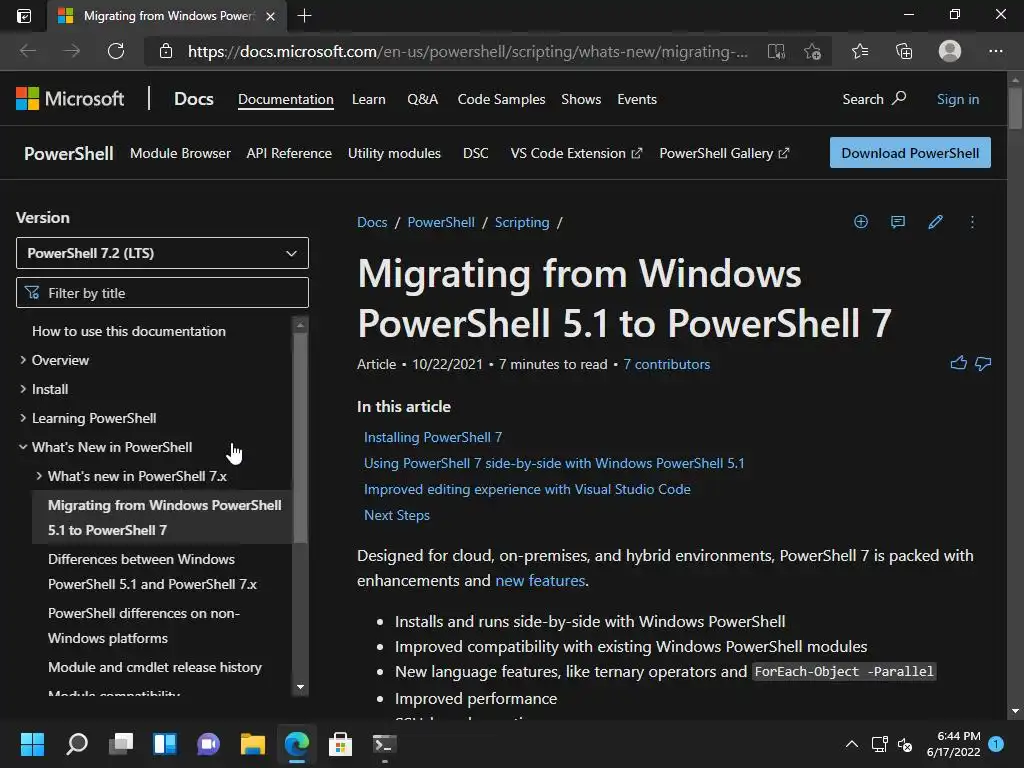Click the Edit pencil icon
This screenshot has width=1024, height=768.
[x=935, y=222]
